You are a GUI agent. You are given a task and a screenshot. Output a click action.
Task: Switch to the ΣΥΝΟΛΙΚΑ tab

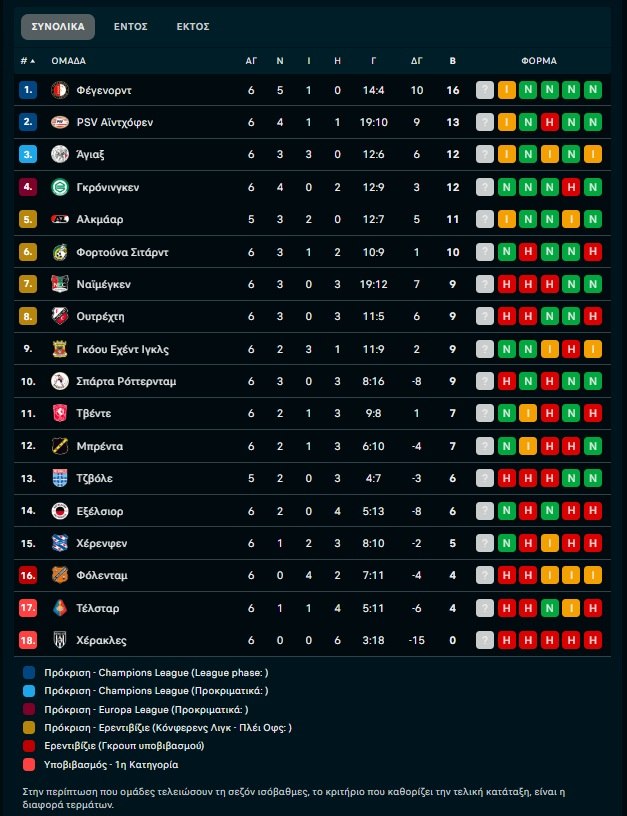[x=58, y=27]
